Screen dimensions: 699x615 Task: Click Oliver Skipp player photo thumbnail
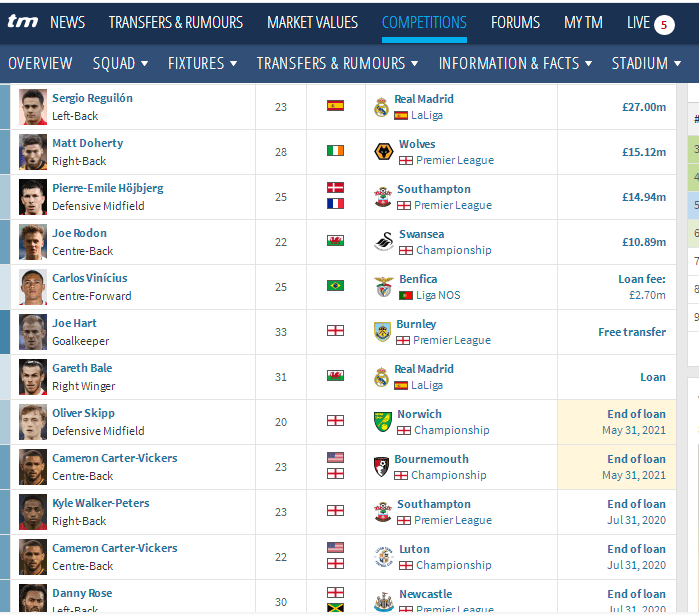coord(33,422)
